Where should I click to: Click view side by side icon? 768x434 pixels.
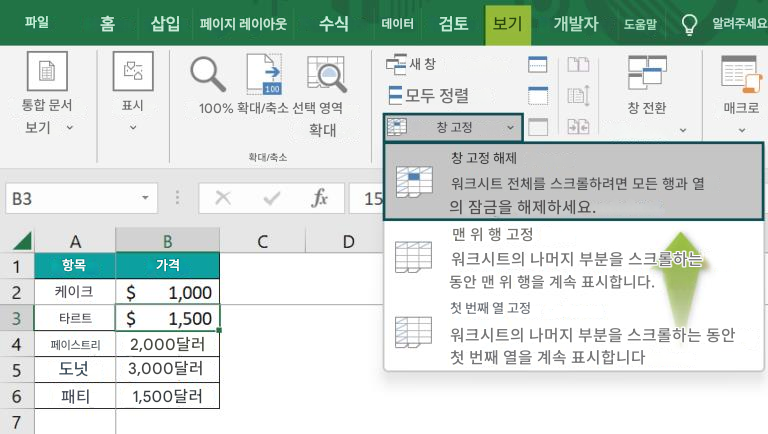click(x=578, y=64)
